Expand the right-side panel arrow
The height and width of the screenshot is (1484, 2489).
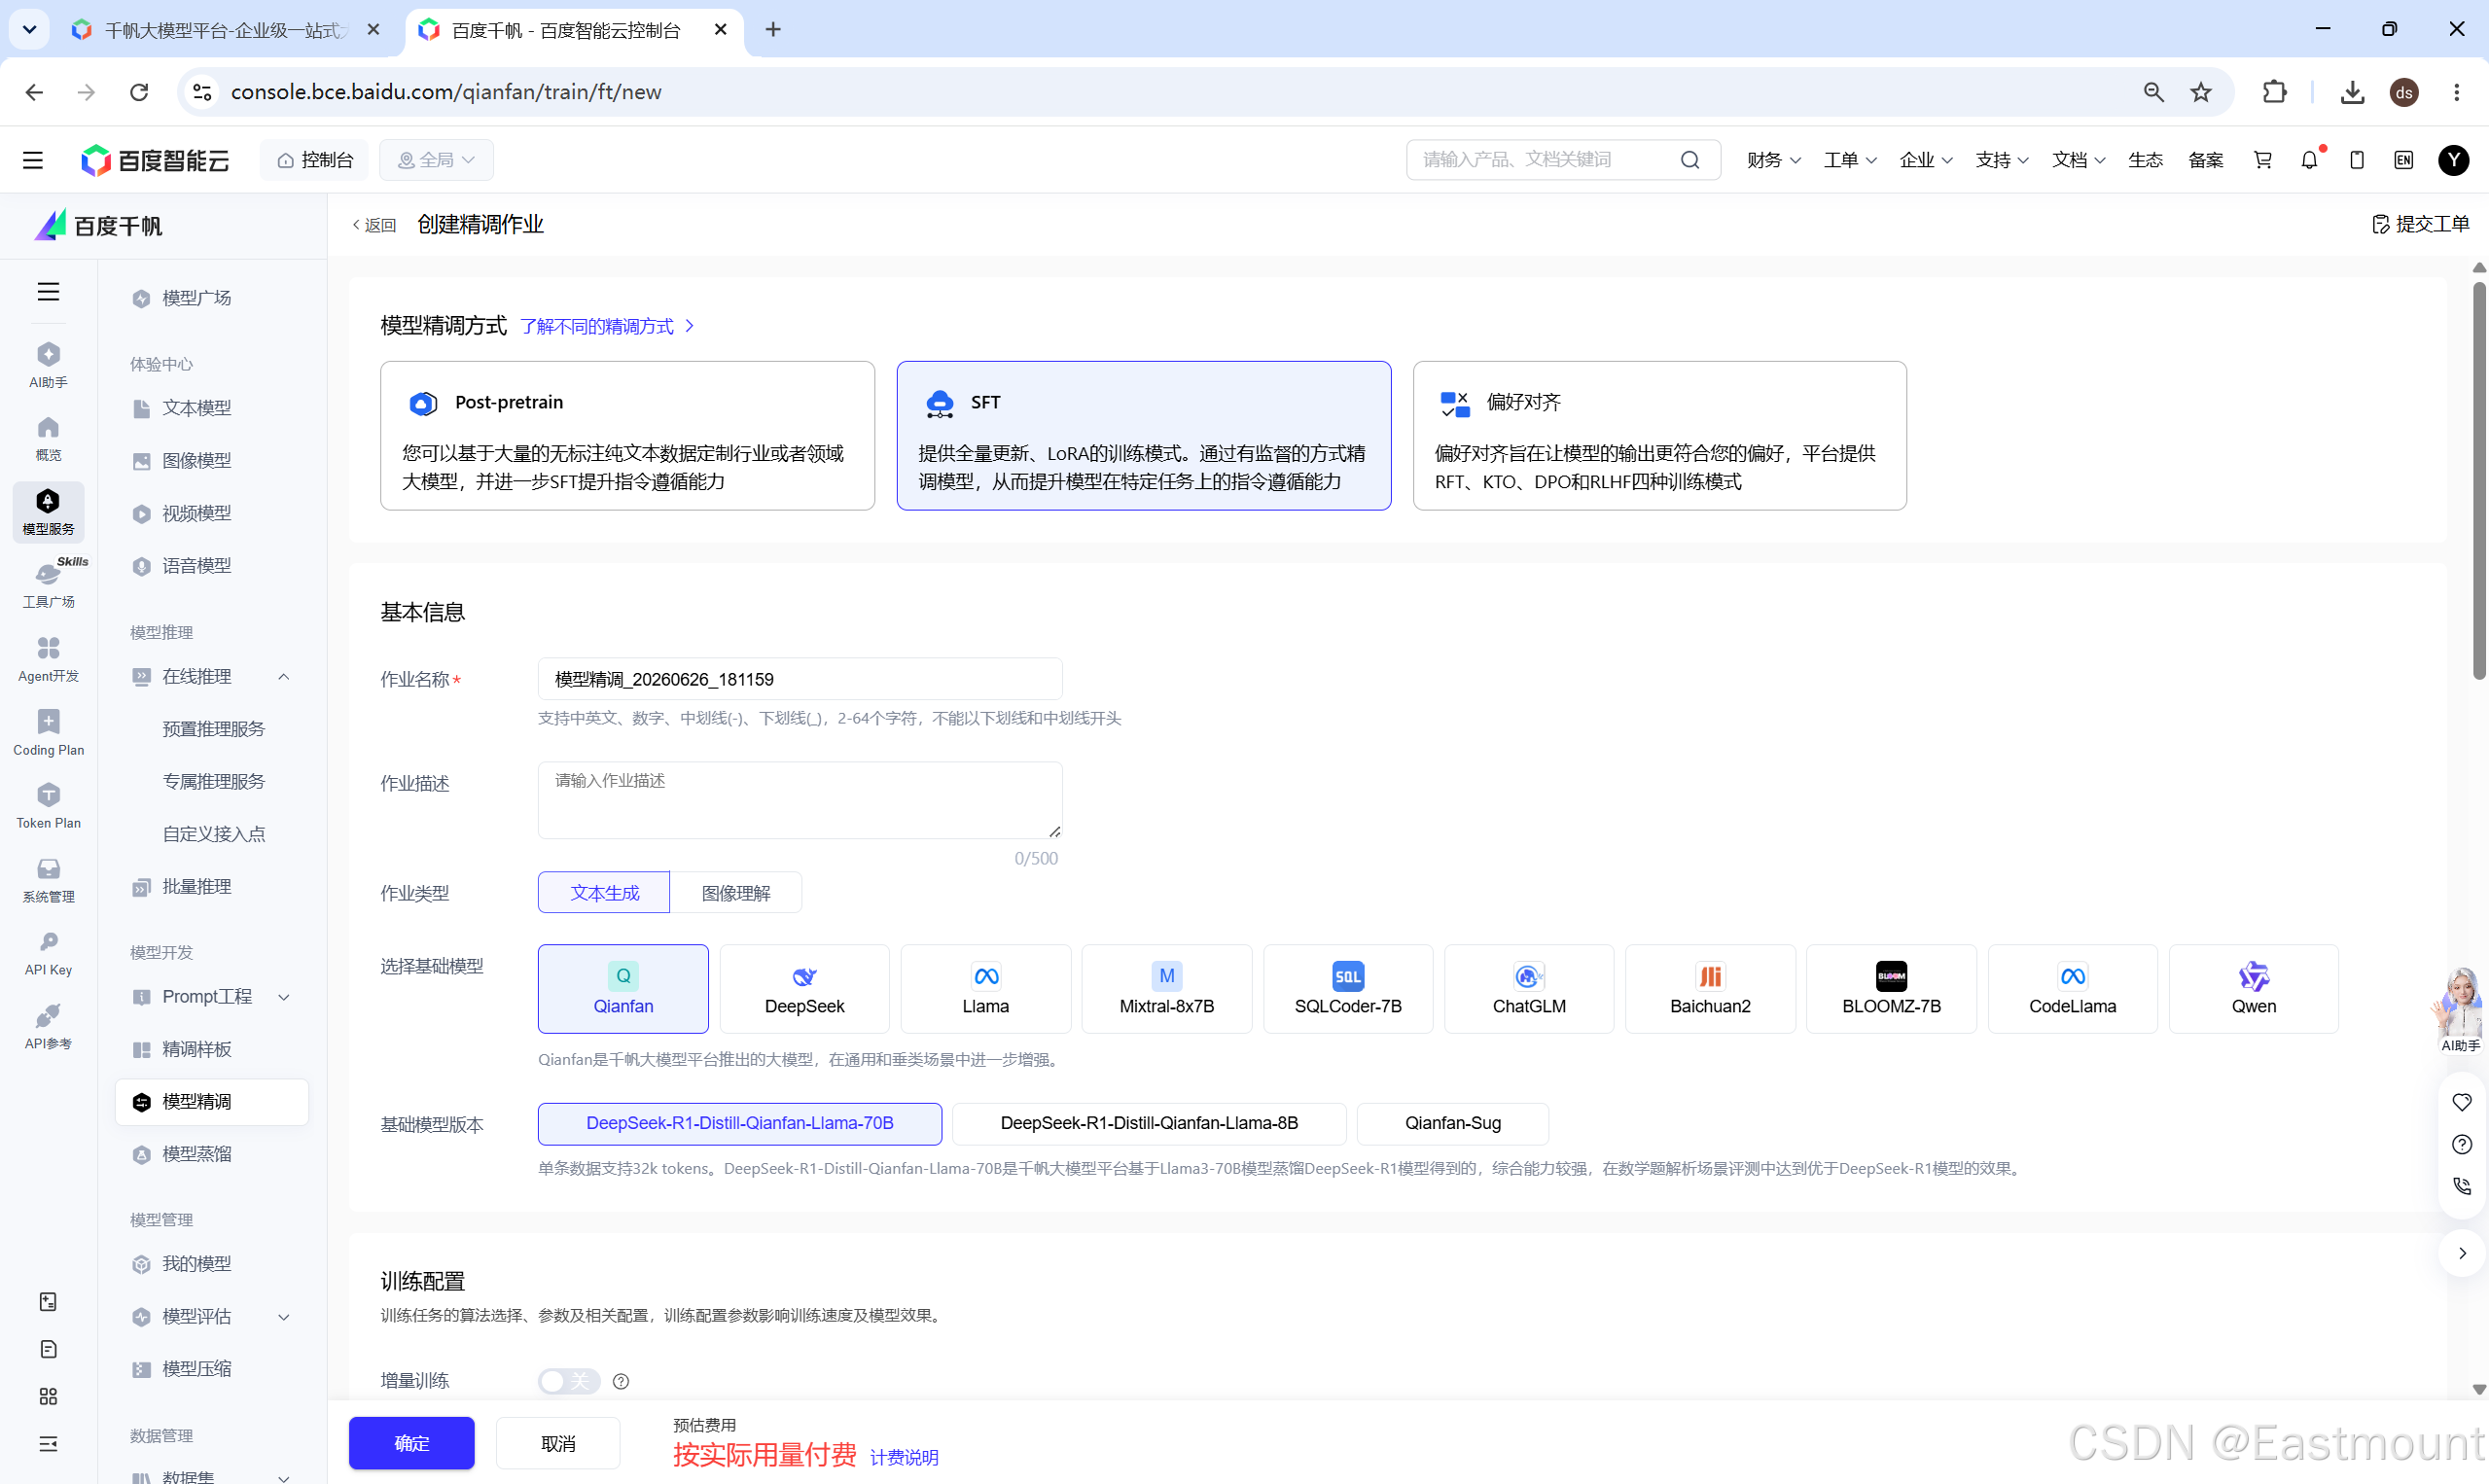pyautogui.click(x=2461, y=1253)
